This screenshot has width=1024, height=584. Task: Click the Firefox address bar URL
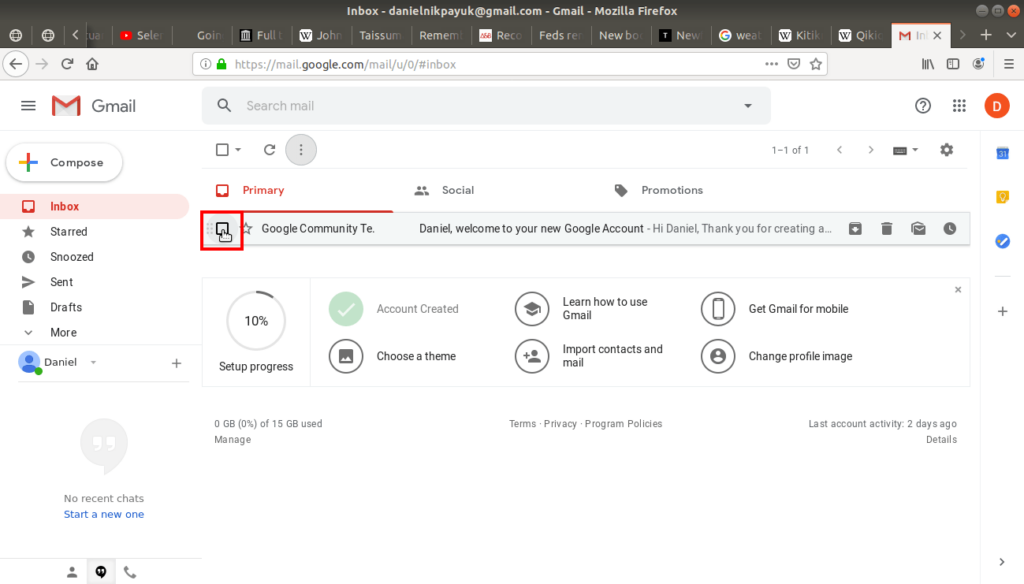point(345,64)
